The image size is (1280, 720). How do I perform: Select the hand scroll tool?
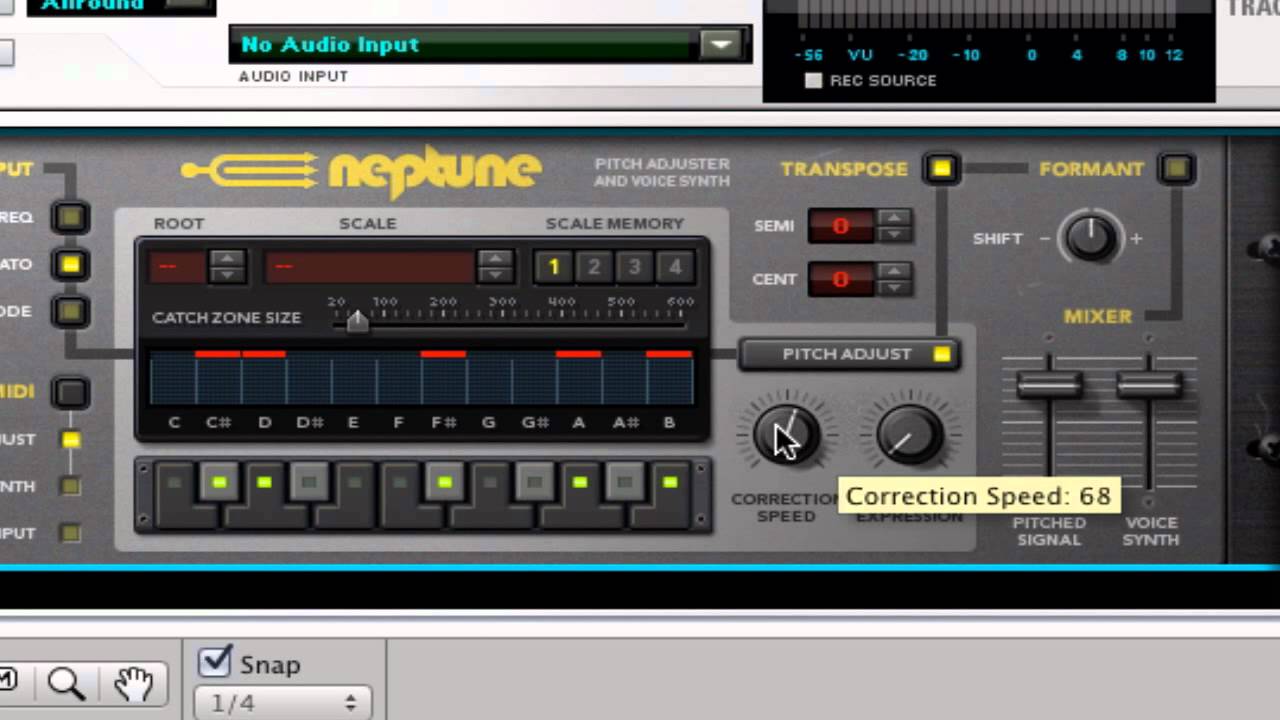click(x=133, y=683)
